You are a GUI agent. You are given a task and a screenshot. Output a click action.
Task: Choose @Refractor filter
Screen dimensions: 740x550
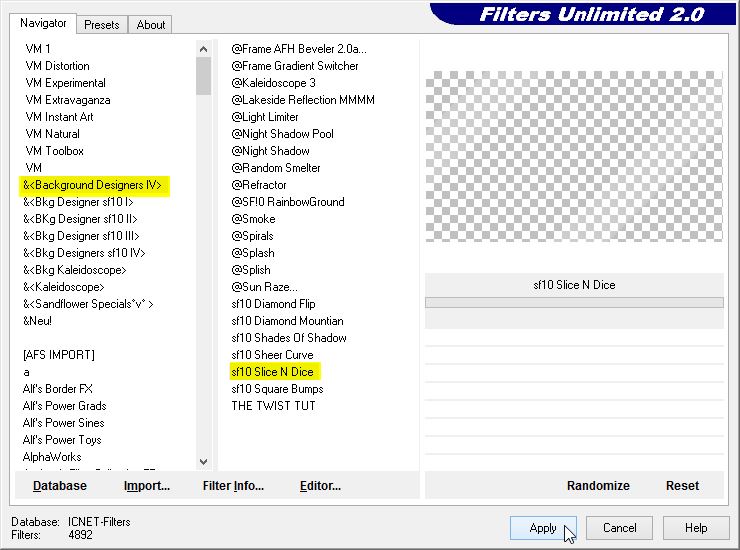(259, 185)
